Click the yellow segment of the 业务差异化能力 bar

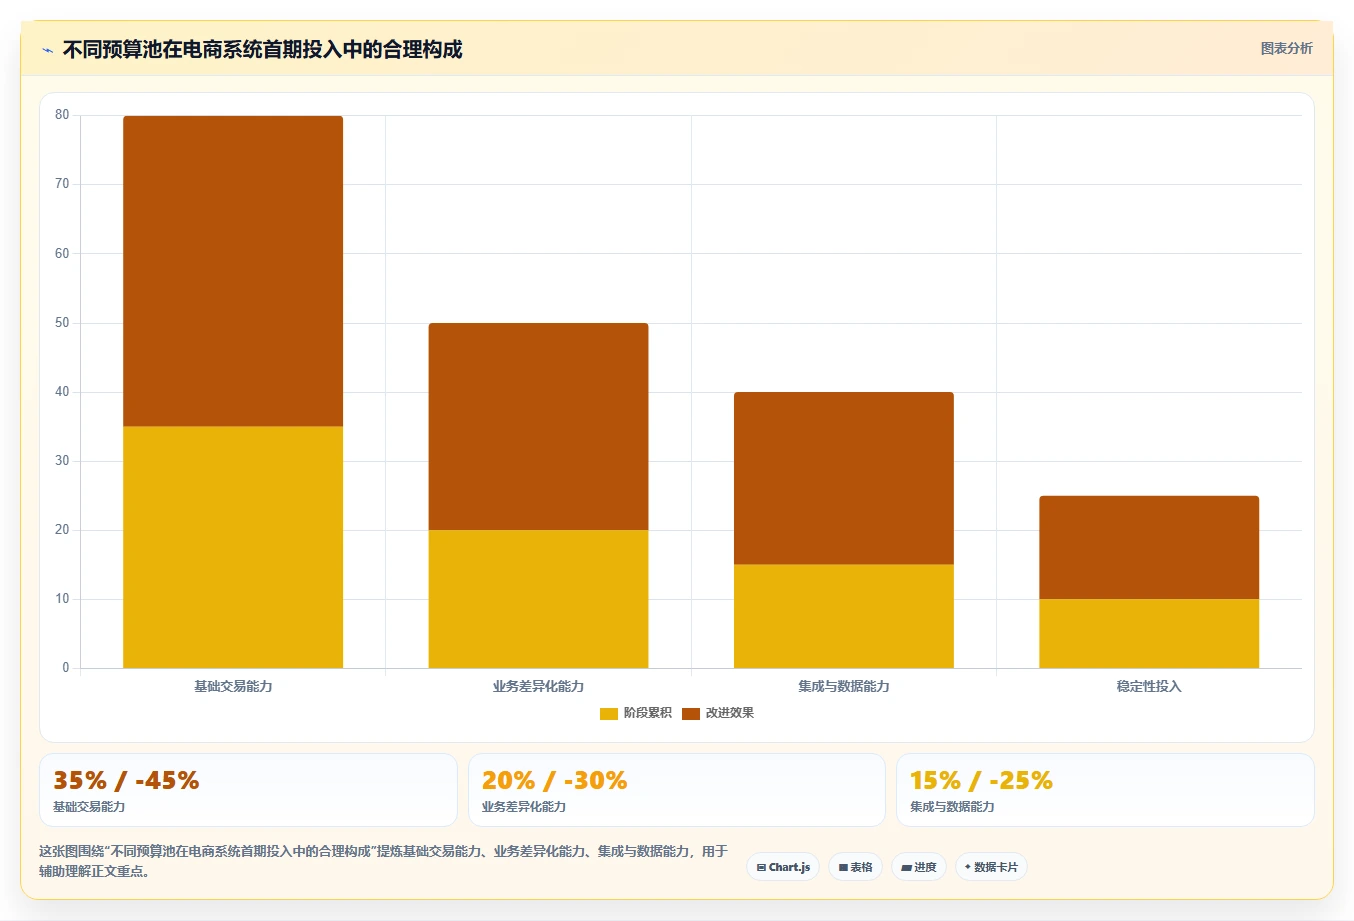[538, 599]
